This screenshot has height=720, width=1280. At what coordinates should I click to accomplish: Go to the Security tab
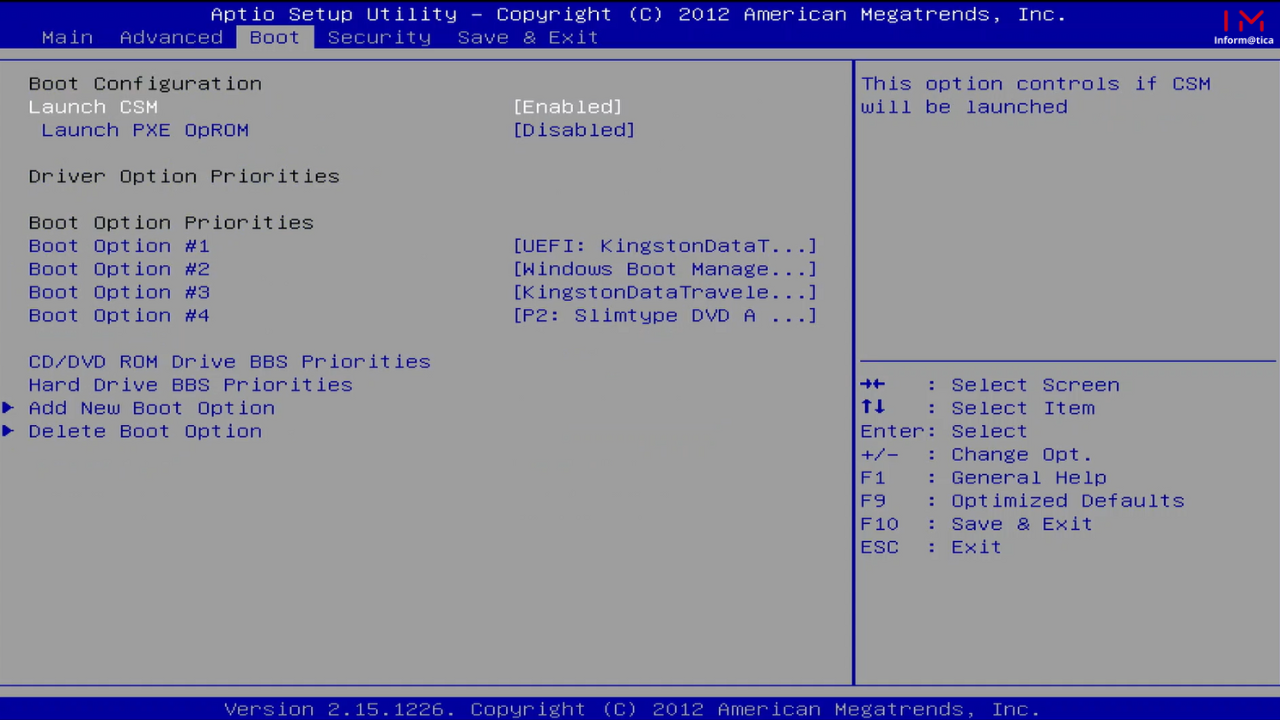(379, 37)
